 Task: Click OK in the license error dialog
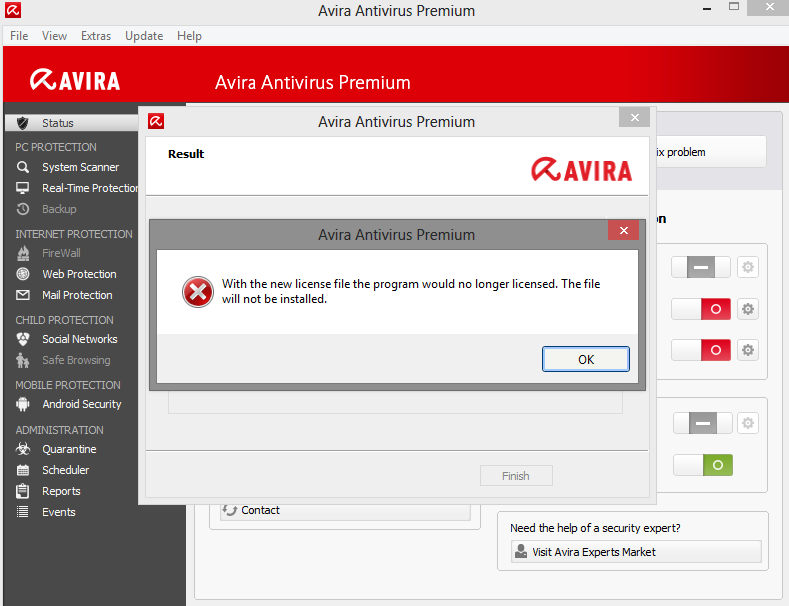coord(586,359)
